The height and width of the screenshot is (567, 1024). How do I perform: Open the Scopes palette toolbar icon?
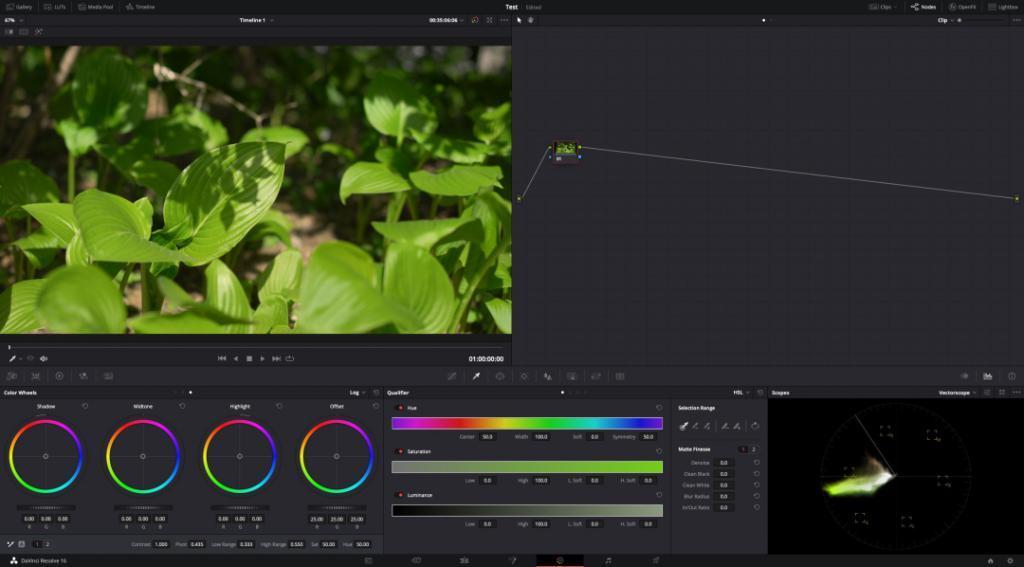pos(987,376)
